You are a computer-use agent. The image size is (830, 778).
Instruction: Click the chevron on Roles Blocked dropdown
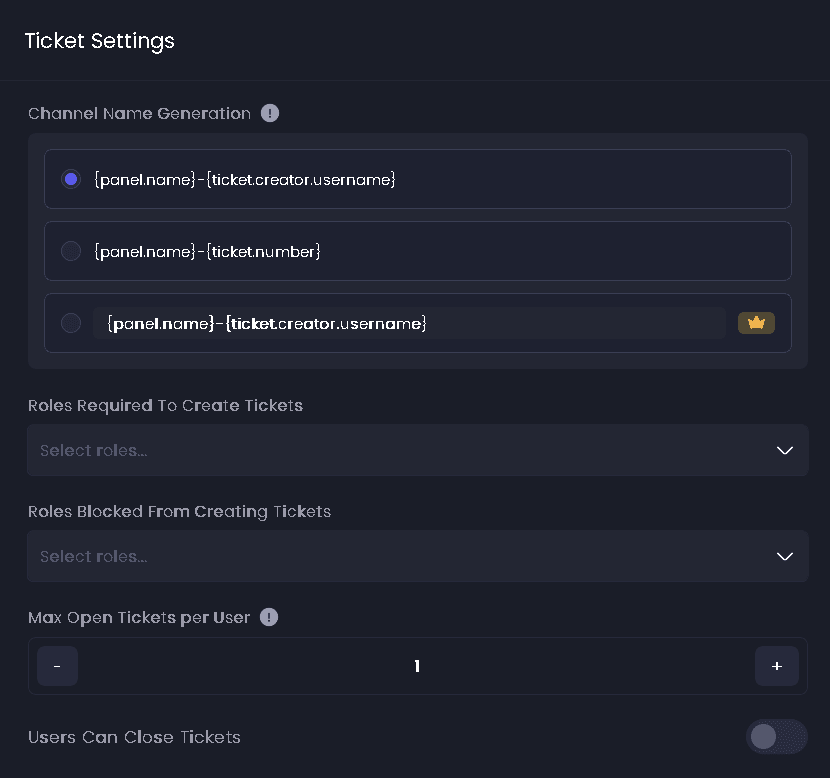pyautogui.click(x=784, y=556)
